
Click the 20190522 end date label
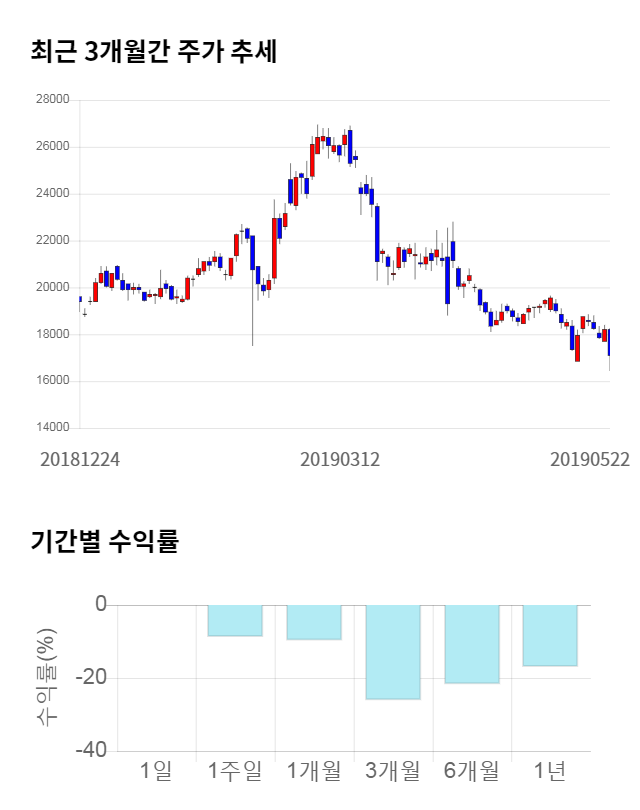[589, 459]
